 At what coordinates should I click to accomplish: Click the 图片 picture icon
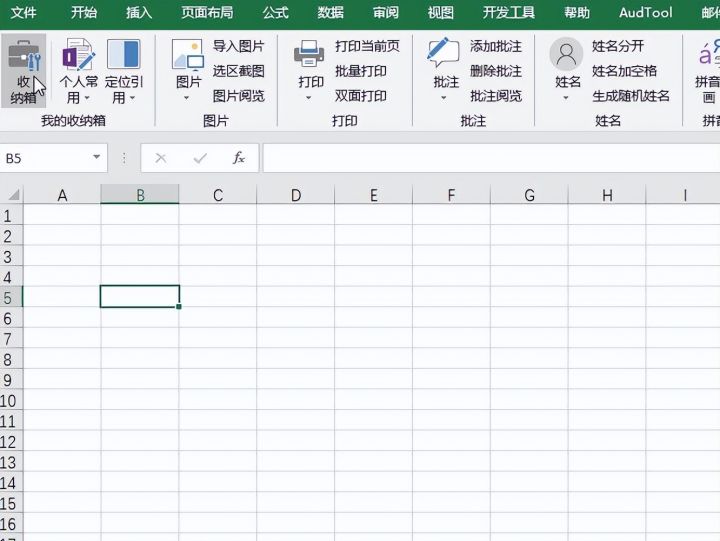[x=188, y=55]
